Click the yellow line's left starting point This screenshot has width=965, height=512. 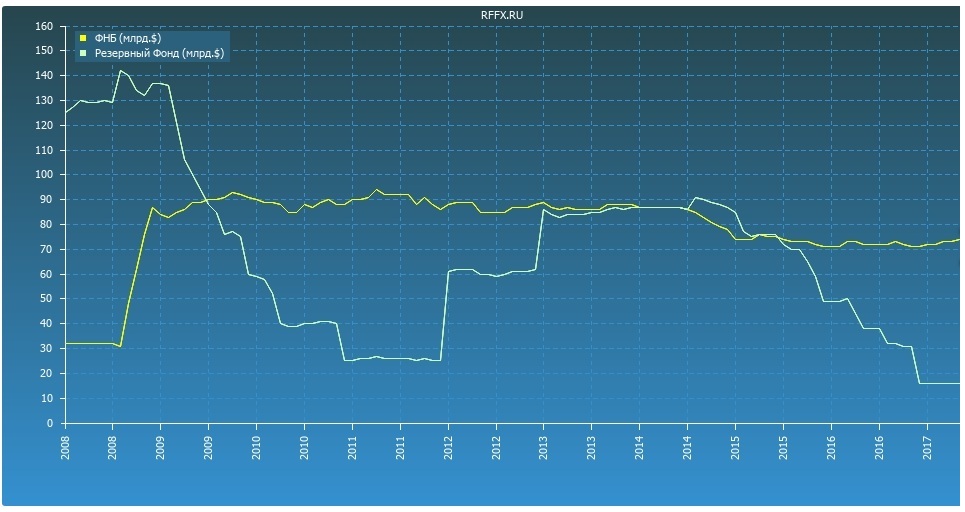(66, 343)
